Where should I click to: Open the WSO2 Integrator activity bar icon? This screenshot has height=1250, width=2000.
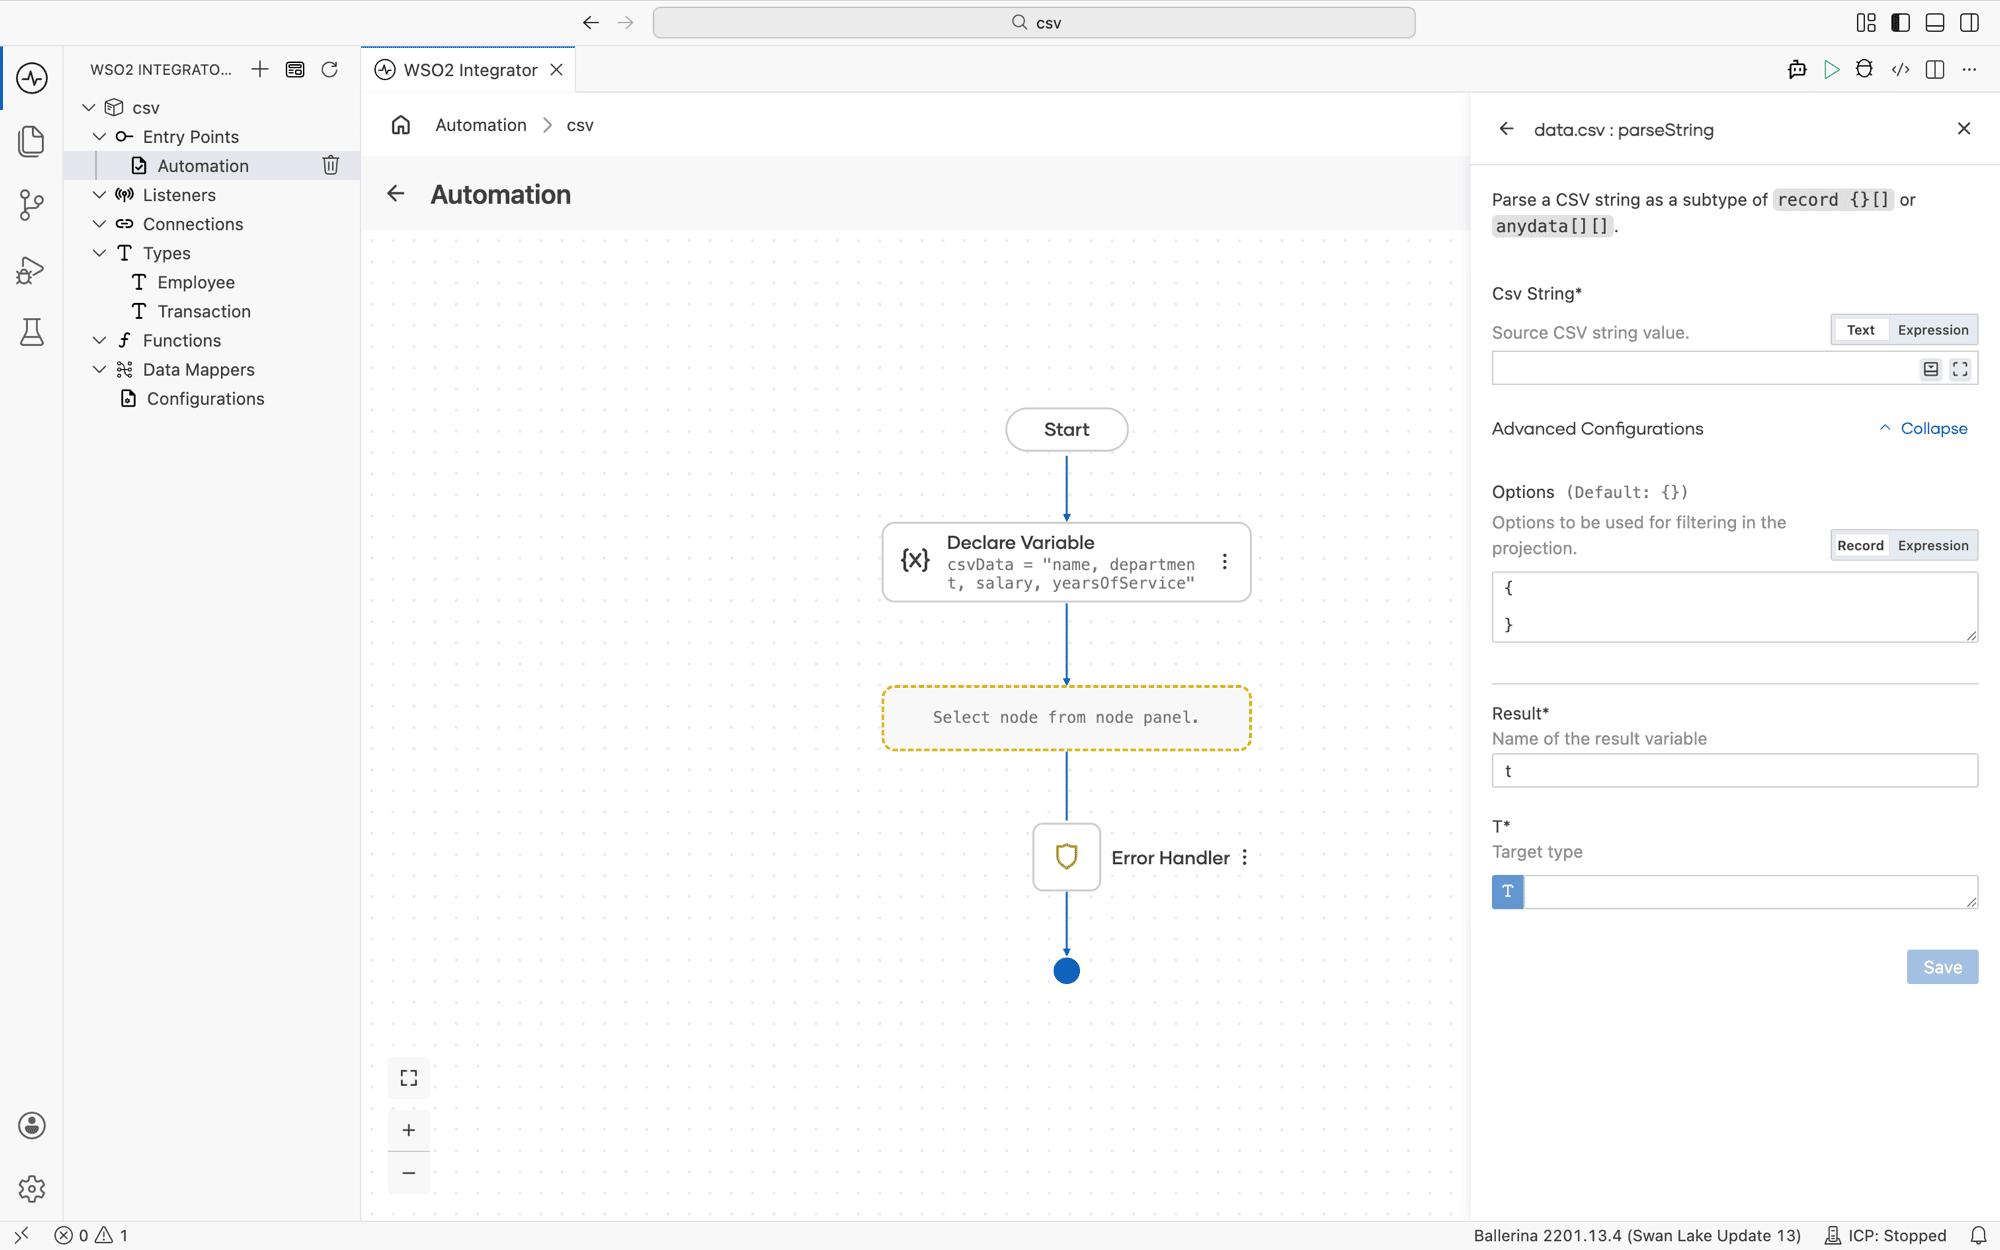tap(32, 78)
